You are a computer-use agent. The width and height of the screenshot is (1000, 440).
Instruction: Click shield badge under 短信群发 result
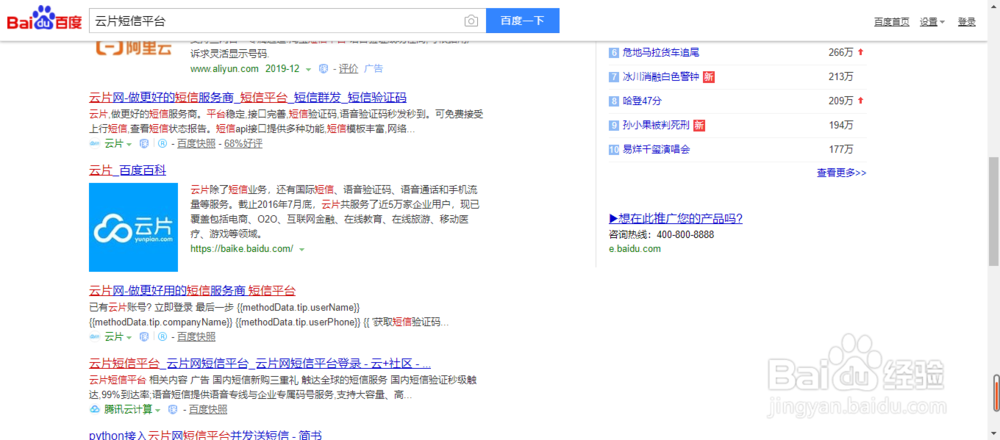(x=143, y=143)
